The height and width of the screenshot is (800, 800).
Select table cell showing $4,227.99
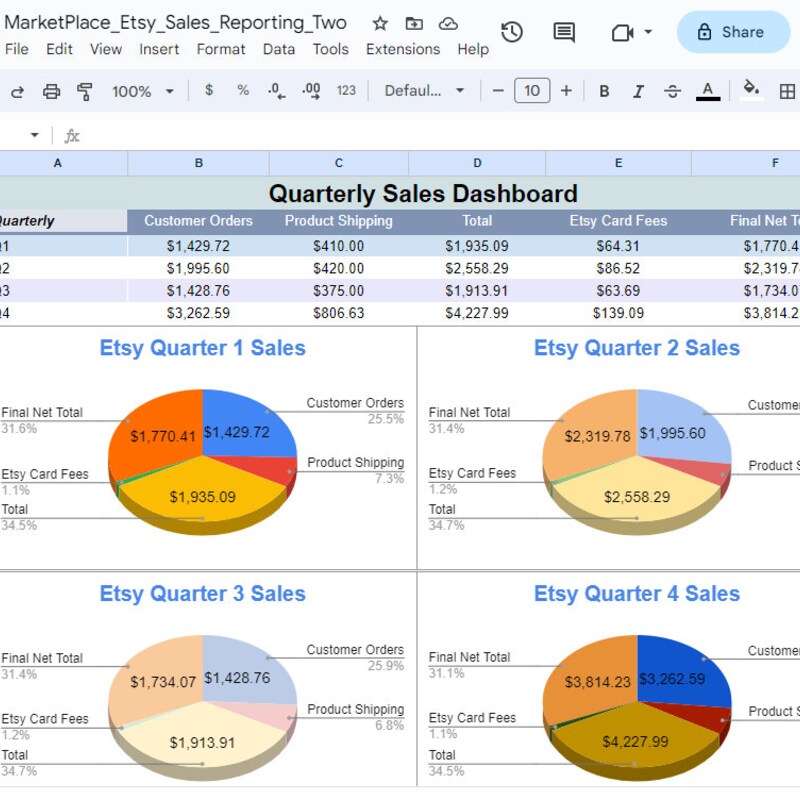click(477, 313)
